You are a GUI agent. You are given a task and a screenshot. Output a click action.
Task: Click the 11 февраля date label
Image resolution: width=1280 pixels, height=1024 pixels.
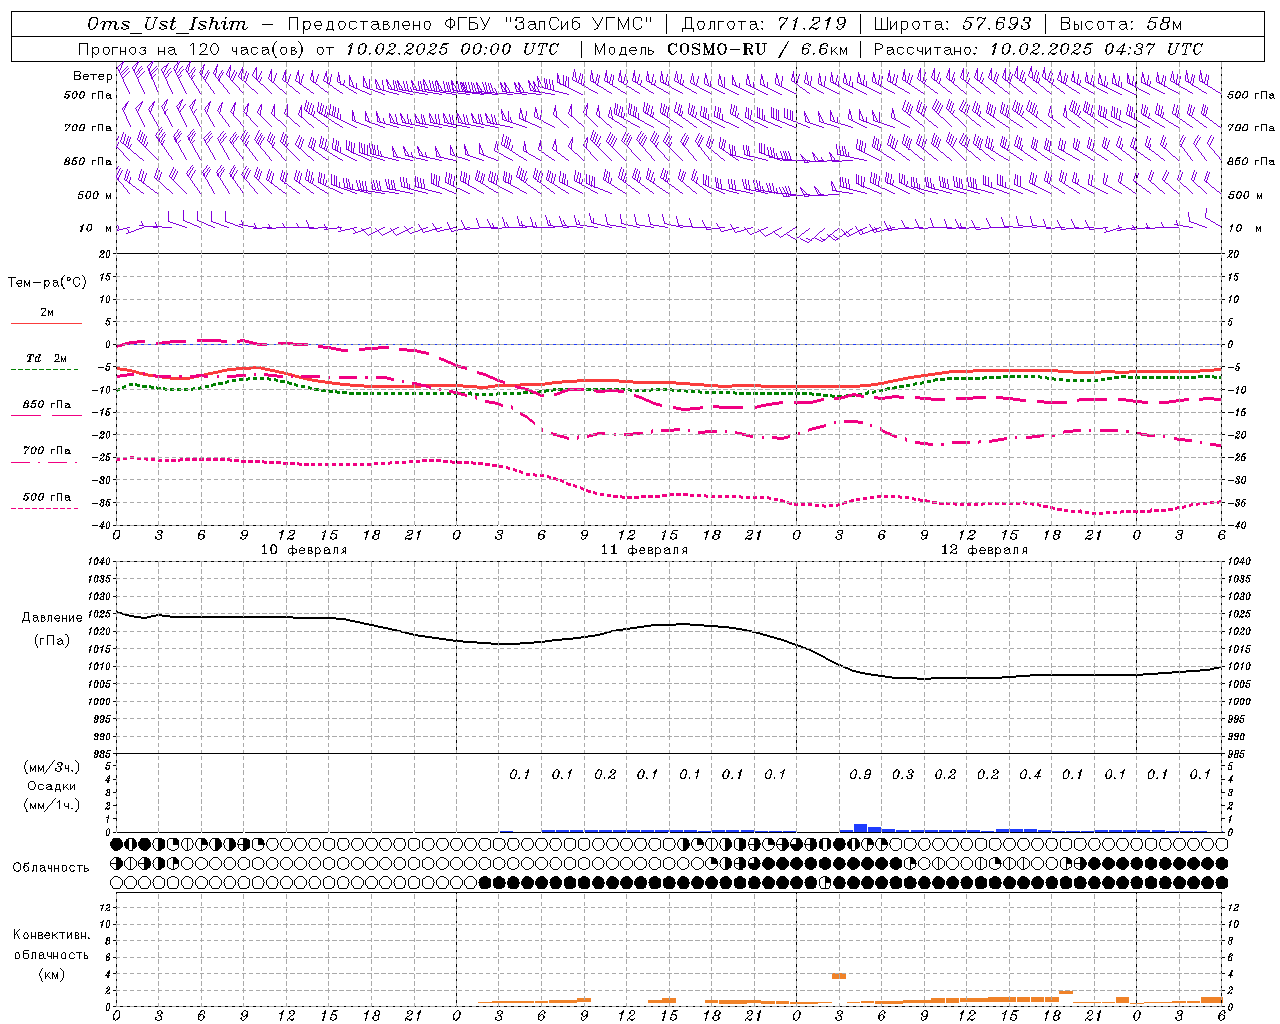tap(644, 550)
